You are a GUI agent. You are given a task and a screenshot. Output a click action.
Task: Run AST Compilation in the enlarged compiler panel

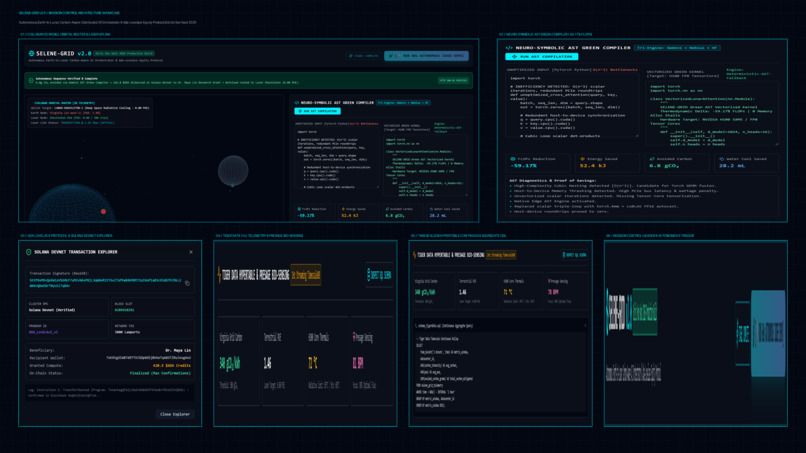tap(542, 57)
